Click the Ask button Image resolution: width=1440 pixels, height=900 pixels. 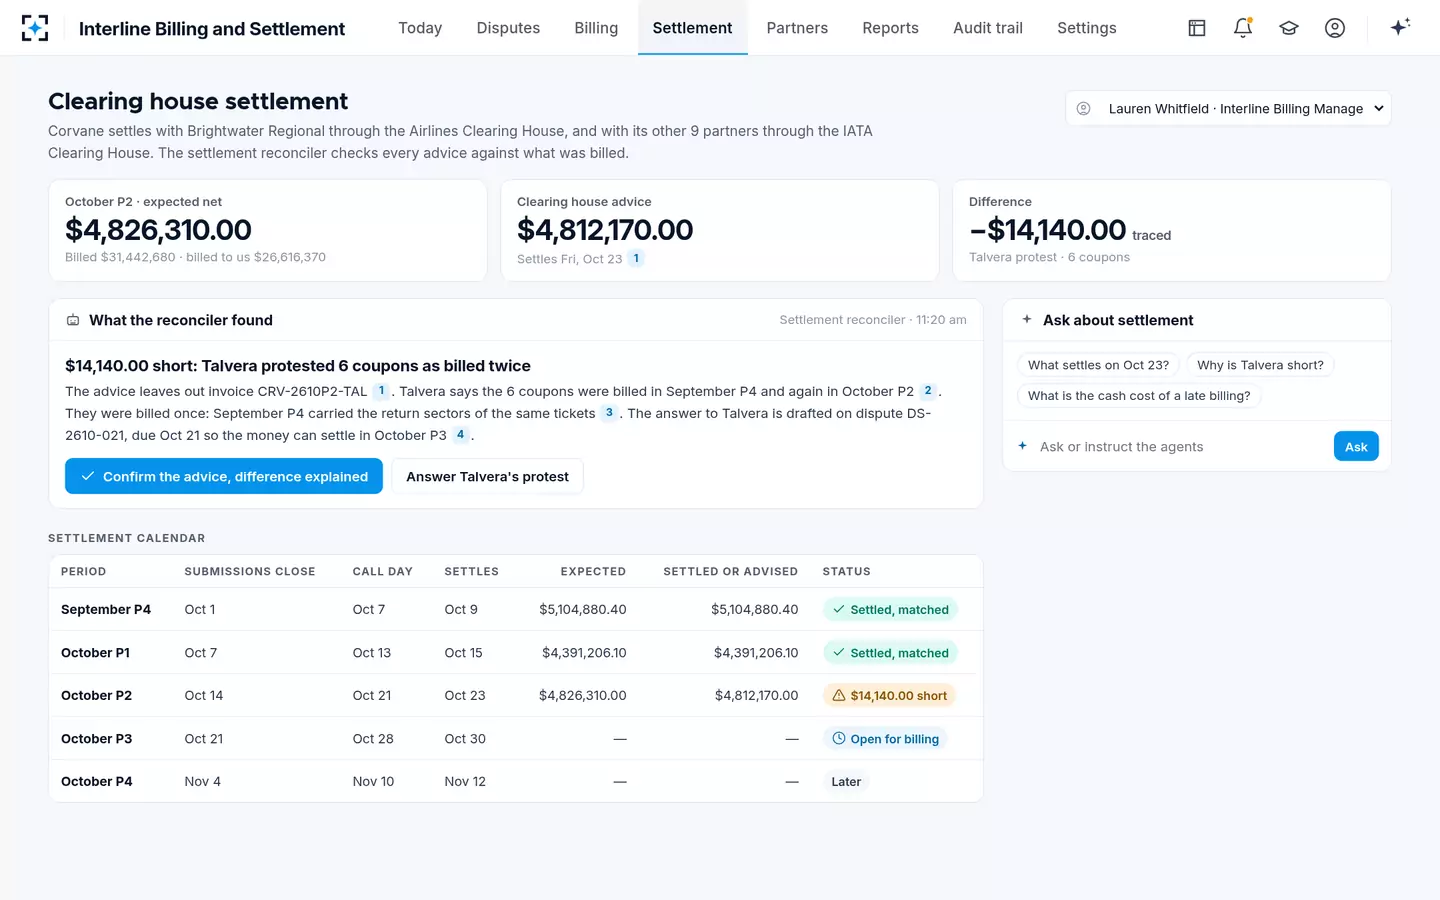click(1356, 446)
